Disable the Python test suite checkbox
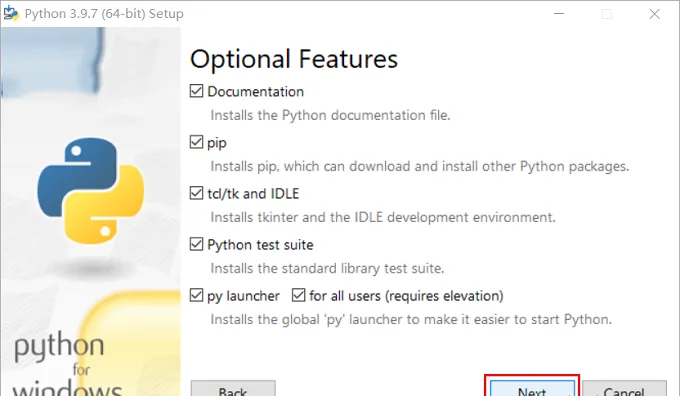The height and width of the screenshot is (396, 680). click(196, 245)
